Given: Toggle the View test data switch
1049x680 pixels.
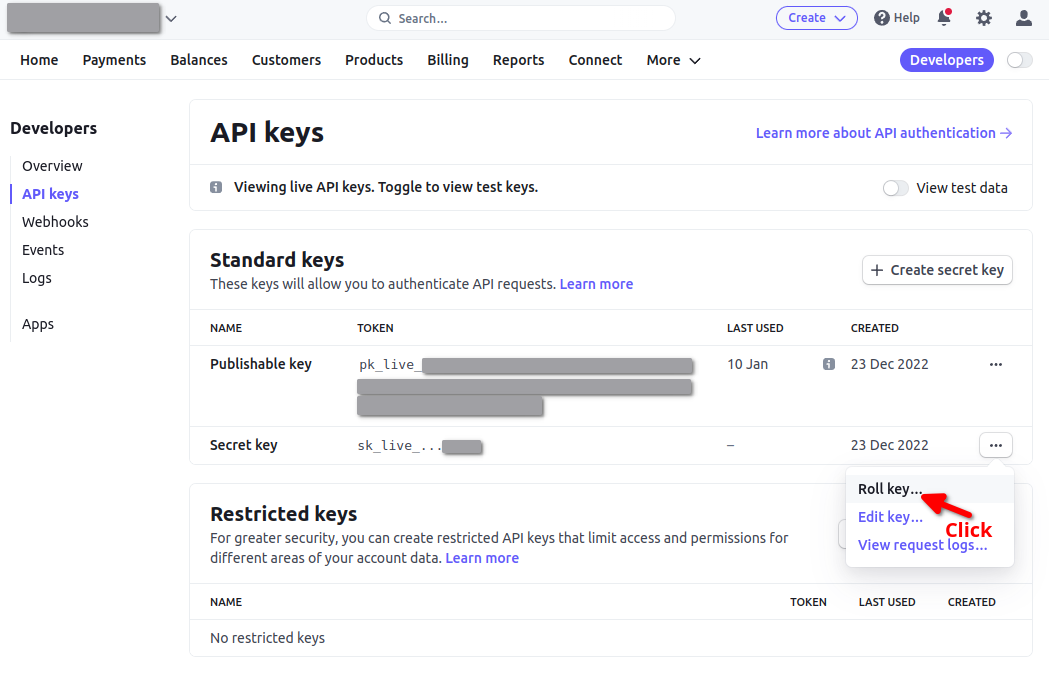Looking at the screenshot, I should tap(895, 188).
